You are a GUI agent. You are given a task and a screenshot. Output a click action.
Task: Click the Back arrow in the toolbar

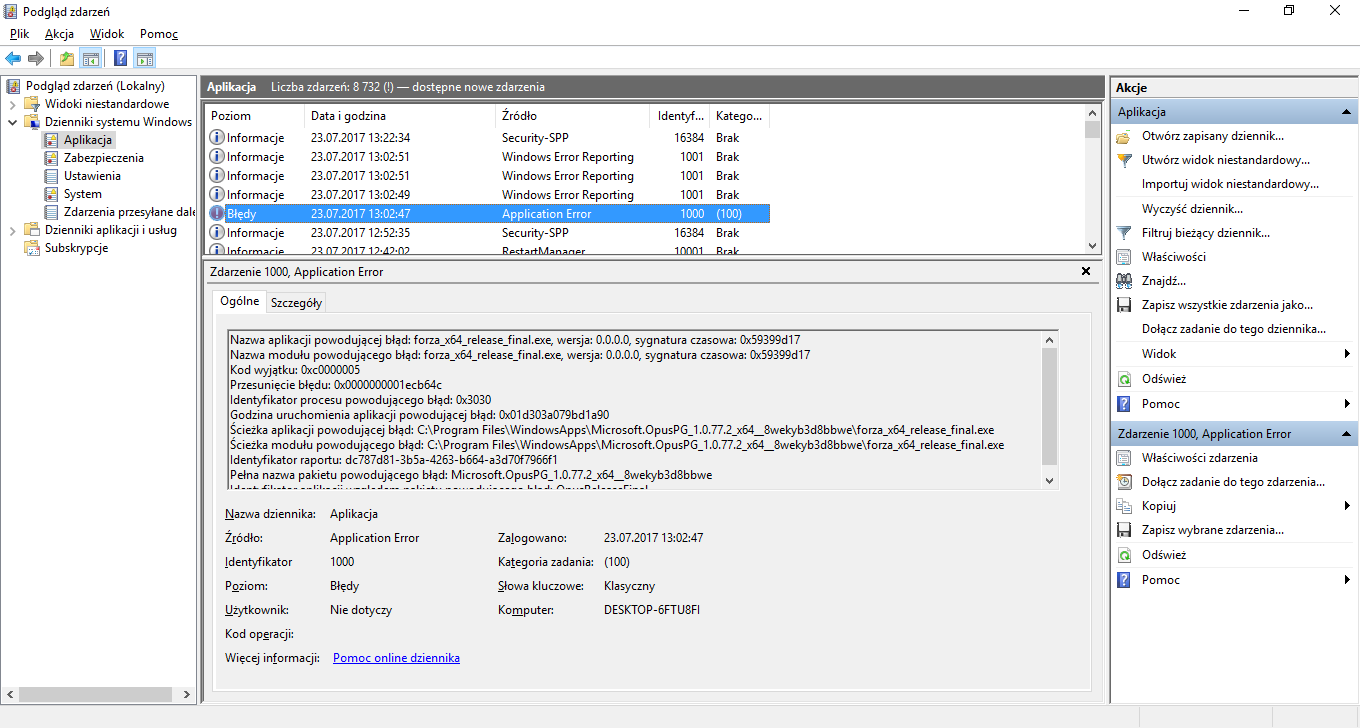click(x=13, y=58)
